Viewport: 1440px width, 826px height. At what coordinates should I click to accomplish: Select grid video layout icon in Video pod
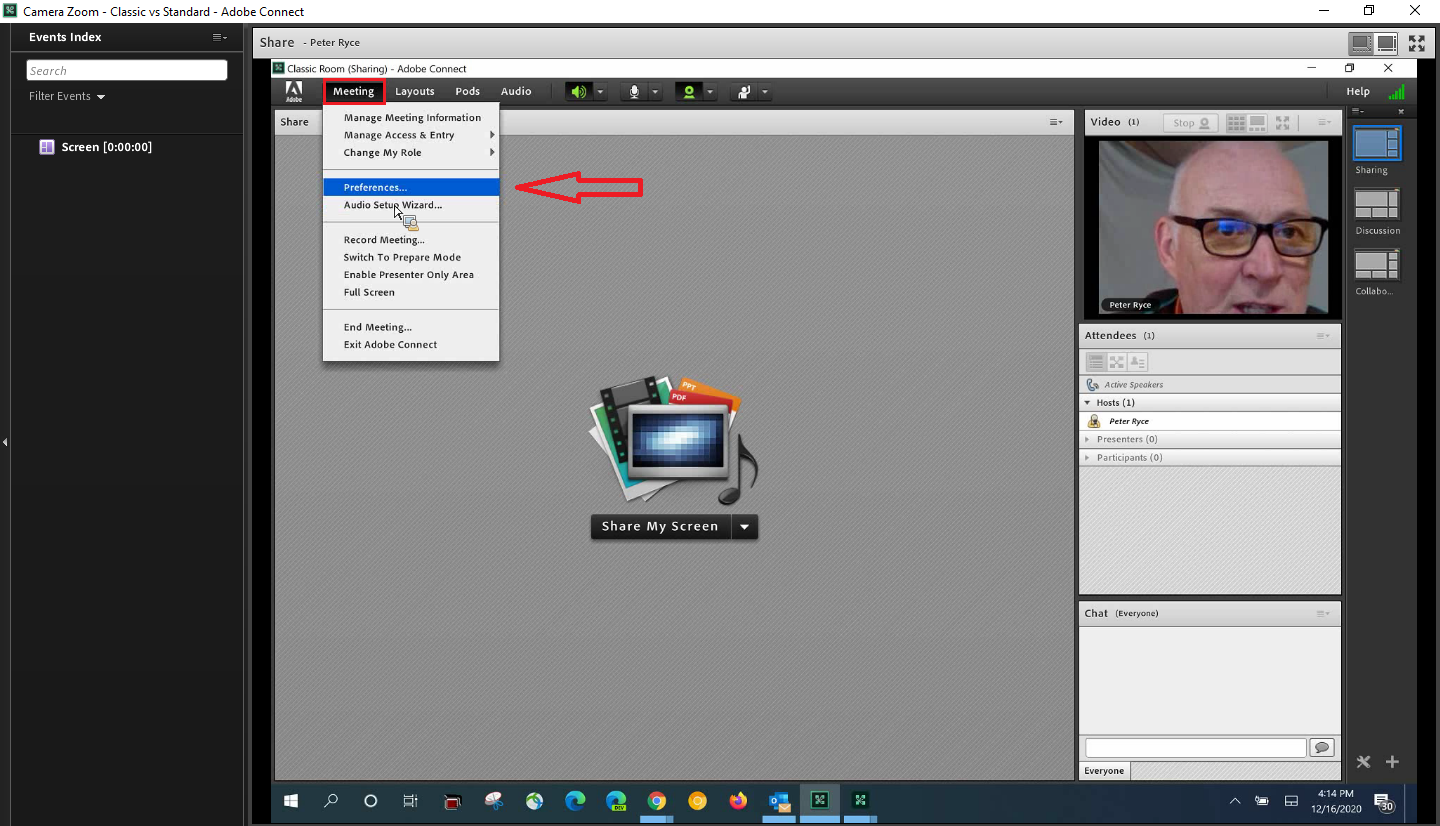pyautogui.click(x=1237, y=122)
